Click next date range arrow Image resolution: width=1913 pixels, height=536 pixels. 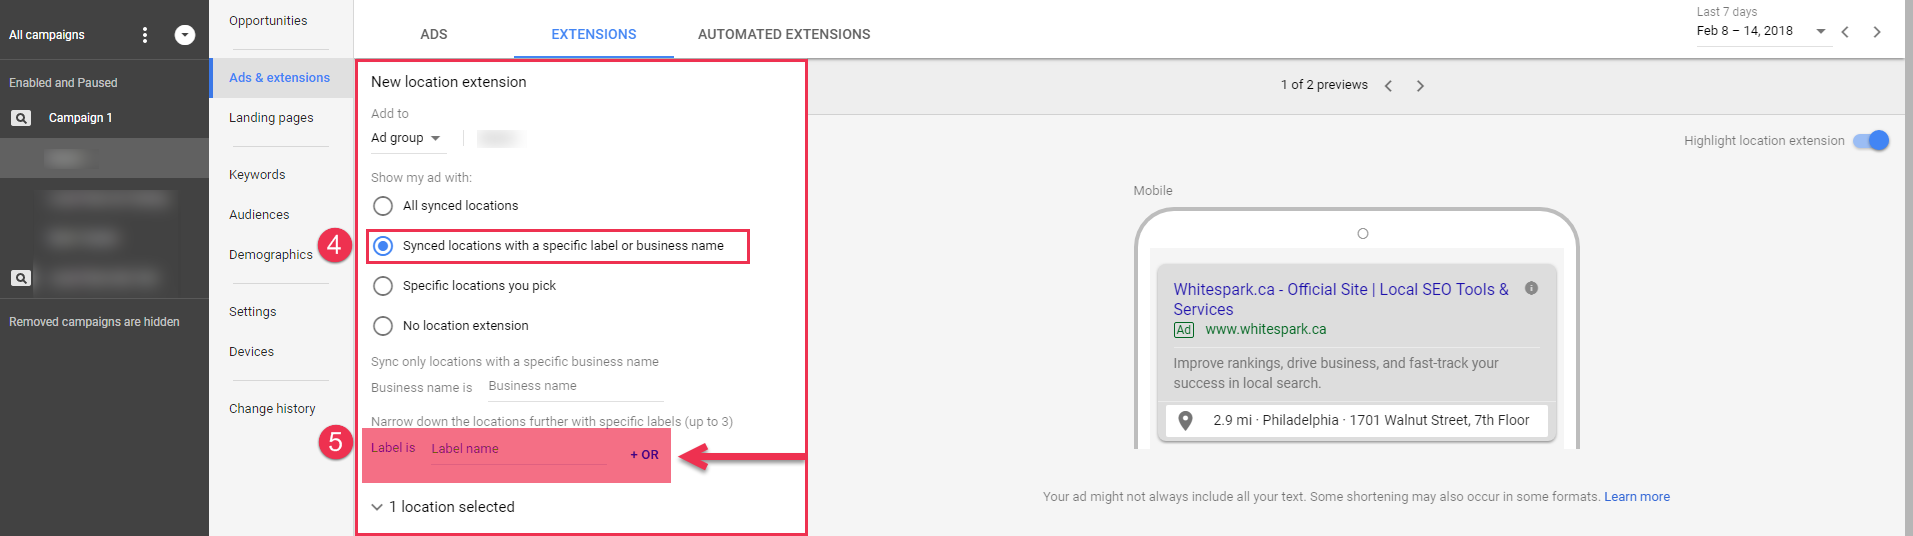[1877, 32]
